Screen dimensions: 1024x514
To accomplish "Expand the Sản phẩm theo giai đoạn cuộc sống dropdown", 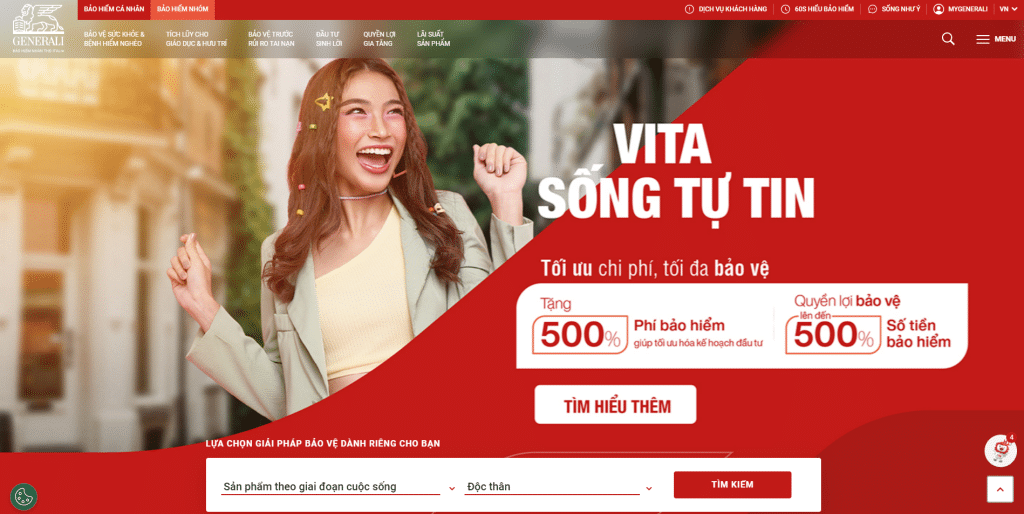I will point(338,487).
